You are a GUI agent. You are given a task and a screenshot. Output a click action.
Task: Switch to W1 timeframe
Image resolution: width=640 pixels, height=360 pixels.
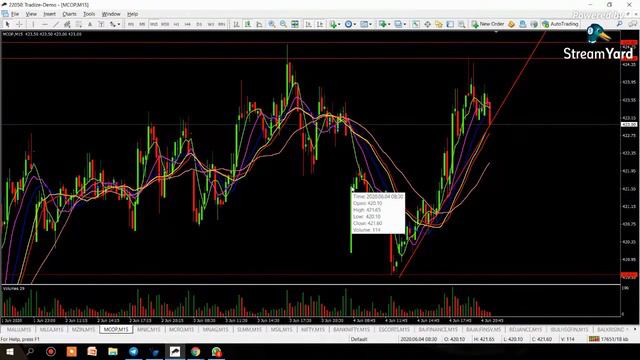(211, 24)
